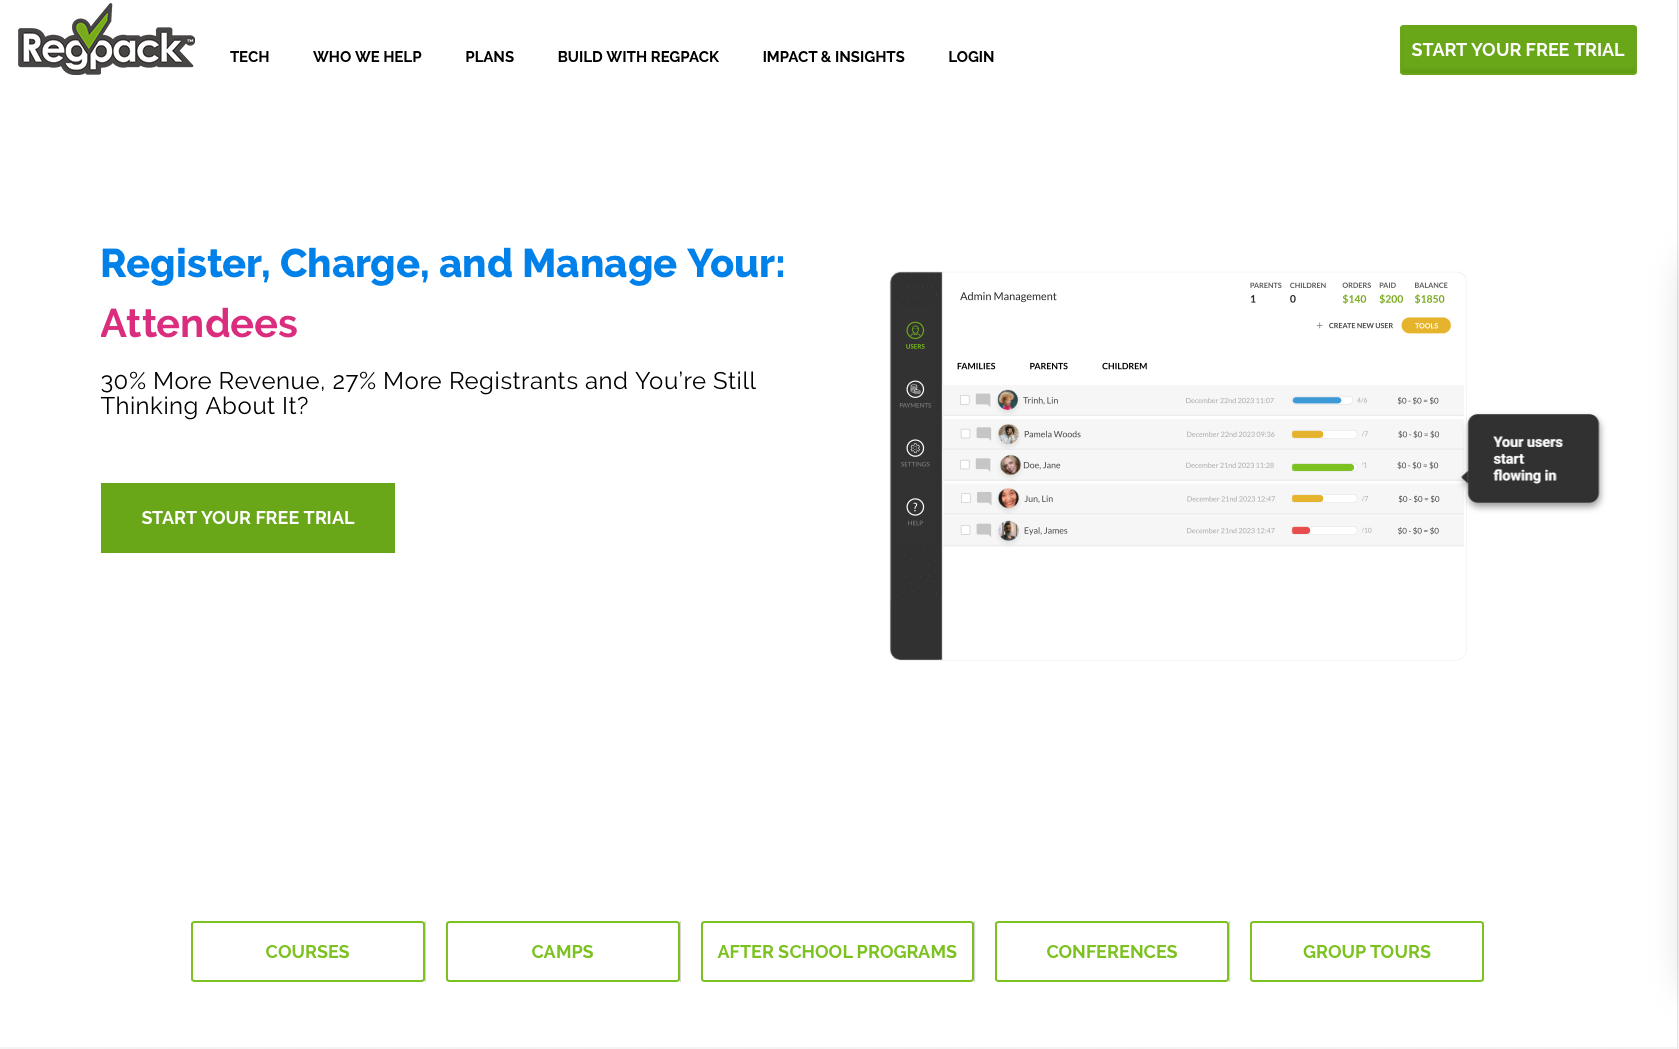Viewport: 1679px width, 1049px height.
Task: Click the orange progress bar for Jun, Lin
Action: [1308, 498]
